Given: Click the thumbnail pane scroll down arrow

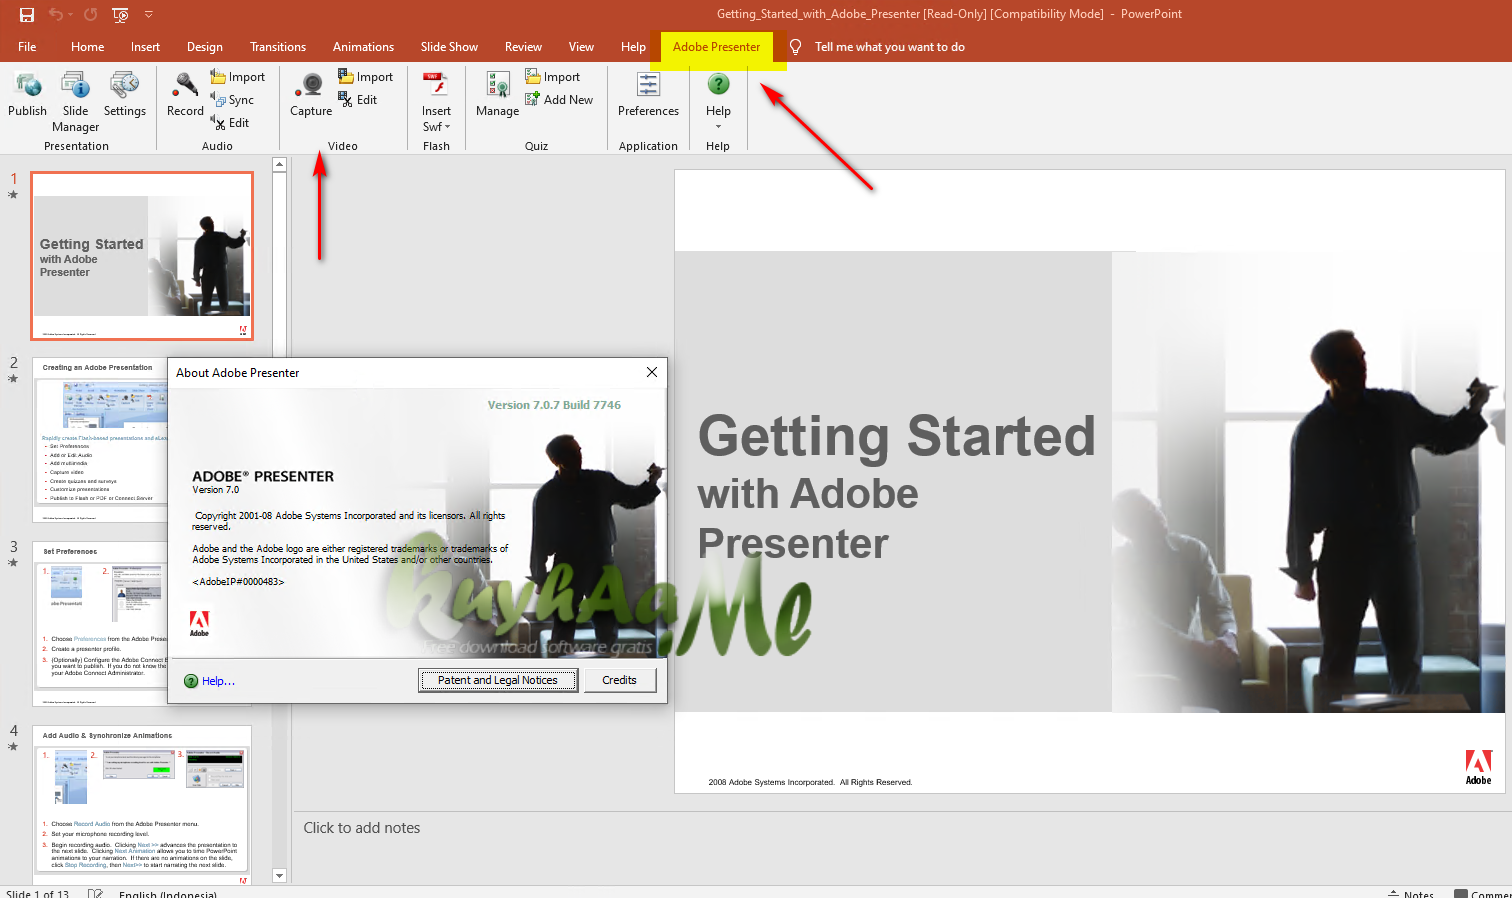Looking at the screenshot, I should [x=280, y=876].
